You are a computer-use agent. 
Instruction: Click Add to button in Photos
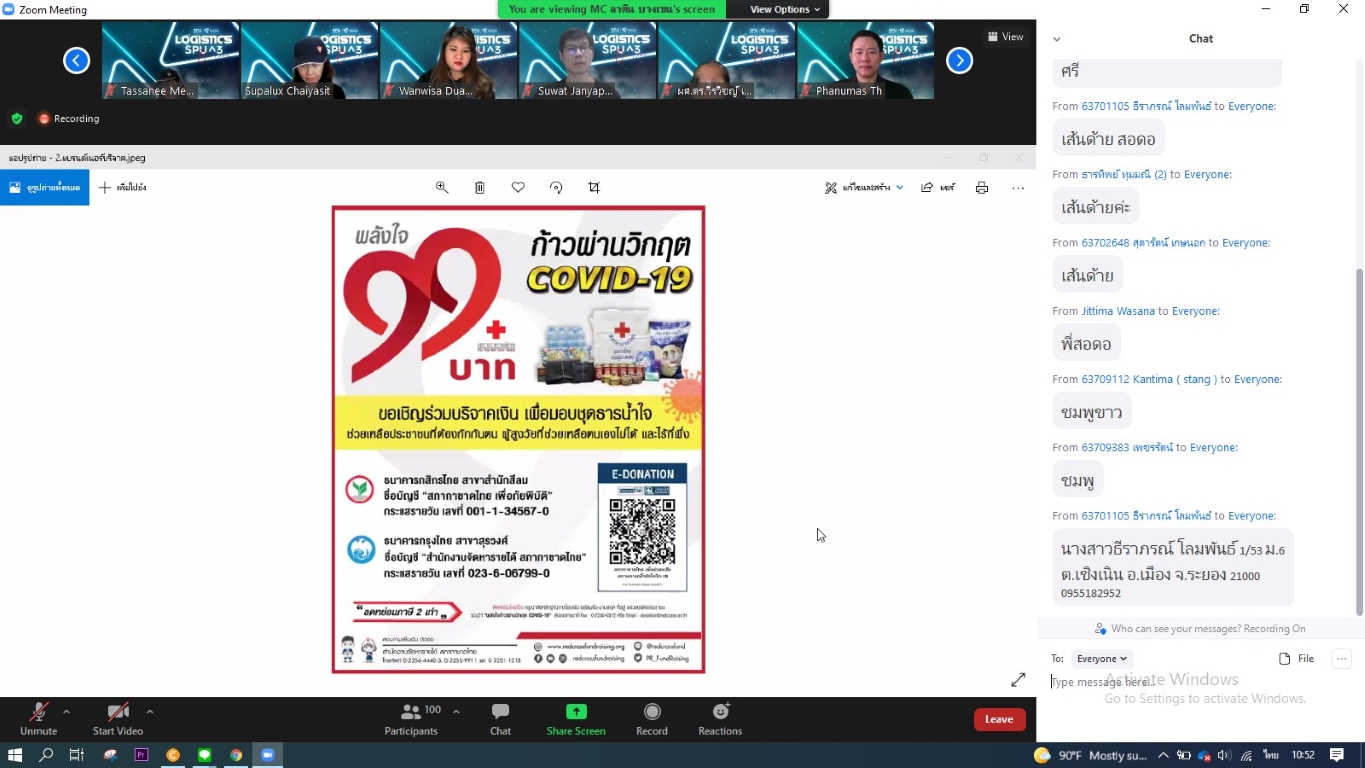click(123, 187)
